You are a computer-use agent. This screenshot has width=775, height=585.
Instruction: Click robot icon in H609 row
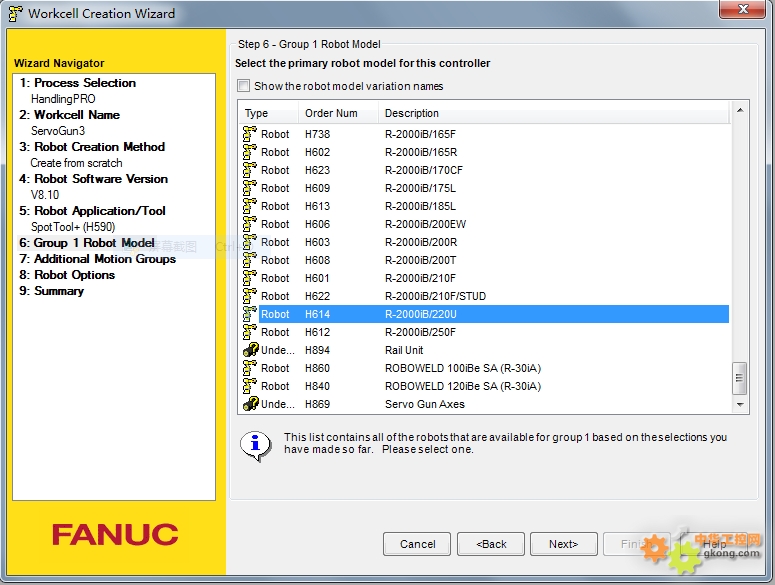(x=250, y=188)
